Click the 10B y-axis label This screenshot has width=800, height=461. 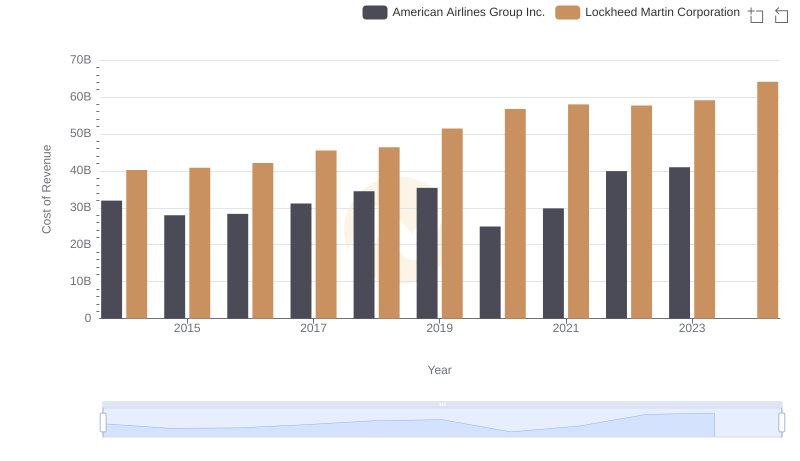coord(81,281)
